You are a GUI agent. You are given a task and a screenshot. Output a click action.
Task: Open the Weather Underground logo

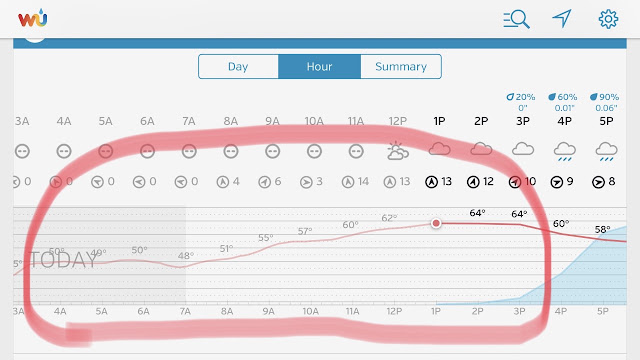pos(33,18)
